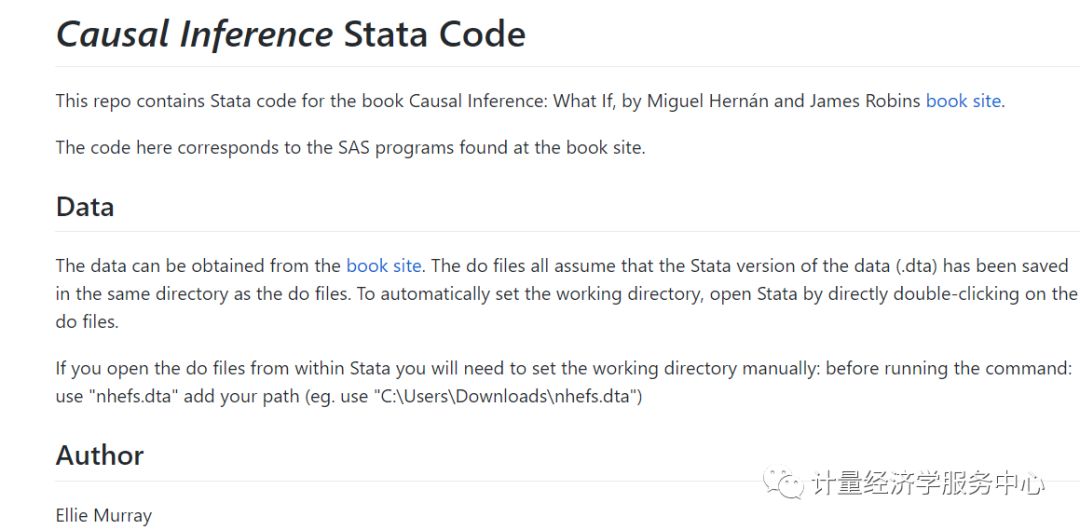Click the italic "Causal Inference" title words
The width and height of the screenshot is (1080, 530).
[195, 34]
